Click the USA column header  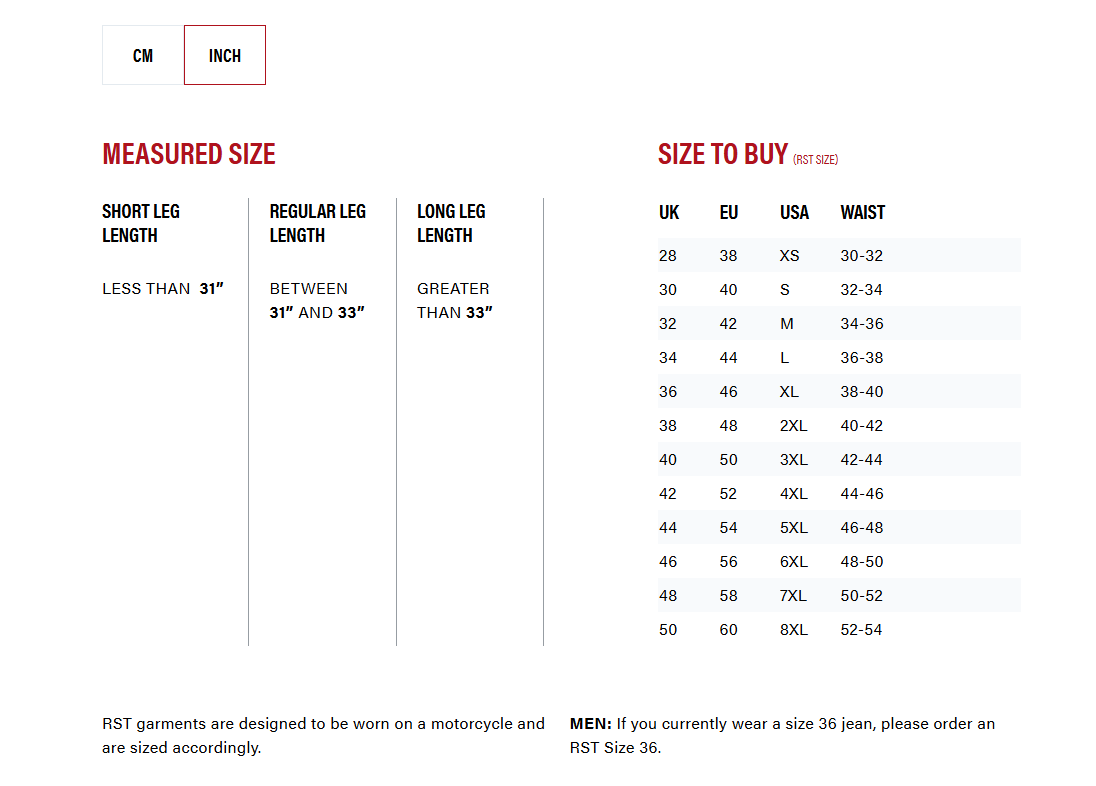794,212
